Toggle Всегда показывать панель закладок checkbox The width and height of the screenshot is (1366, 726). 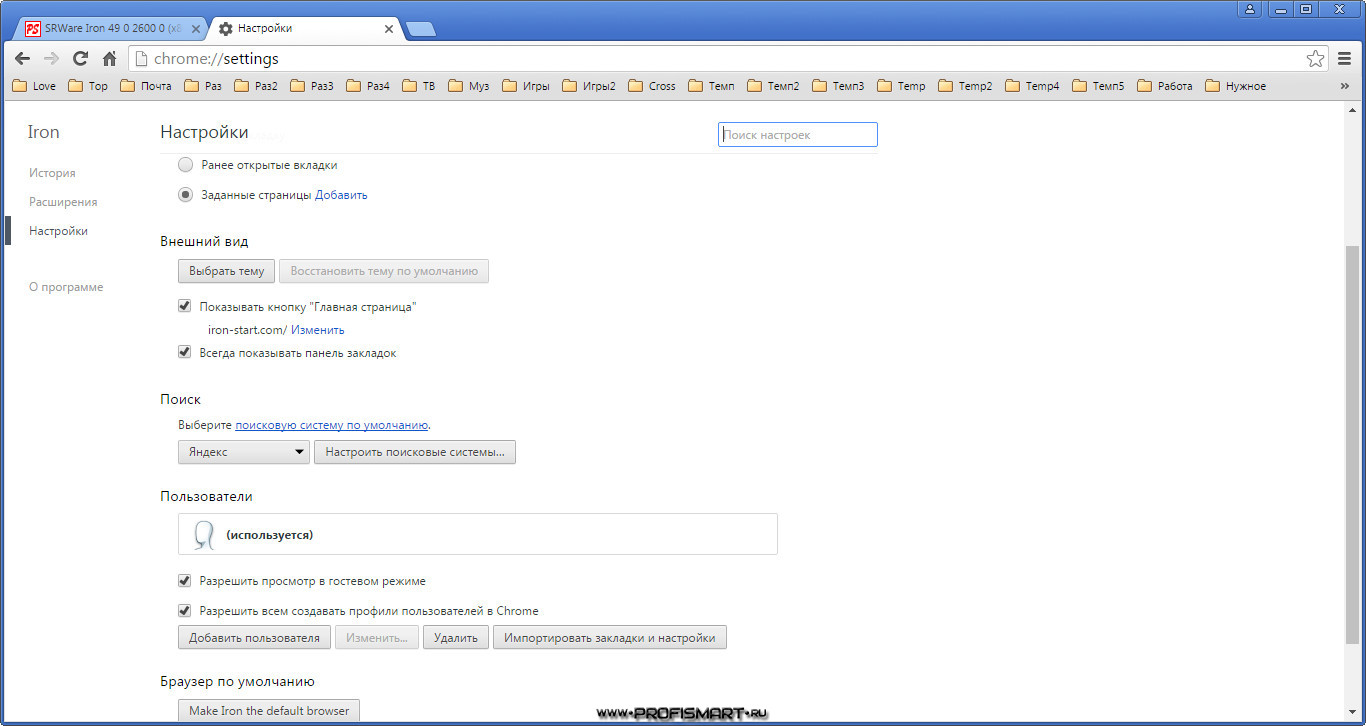184,352
